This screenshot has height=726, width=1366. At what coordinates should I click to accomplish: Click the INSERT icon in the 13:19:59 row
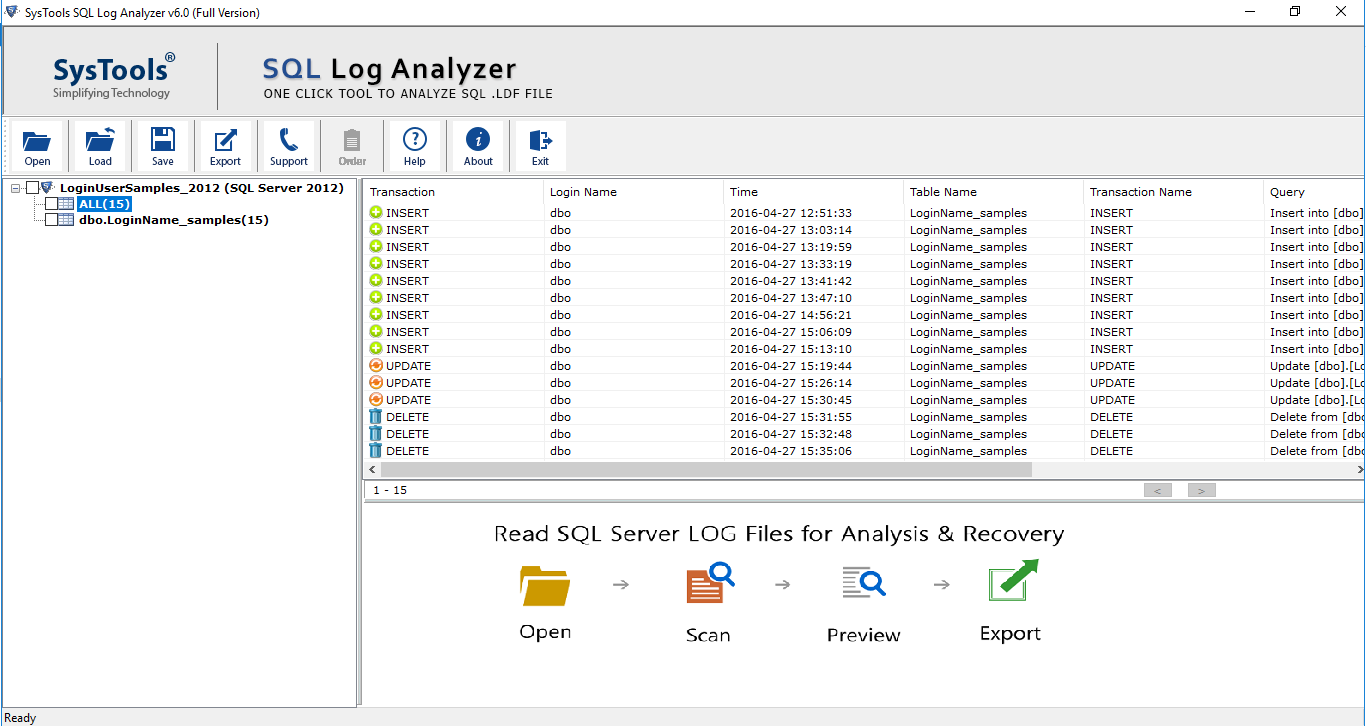click(x=376, y=246)
